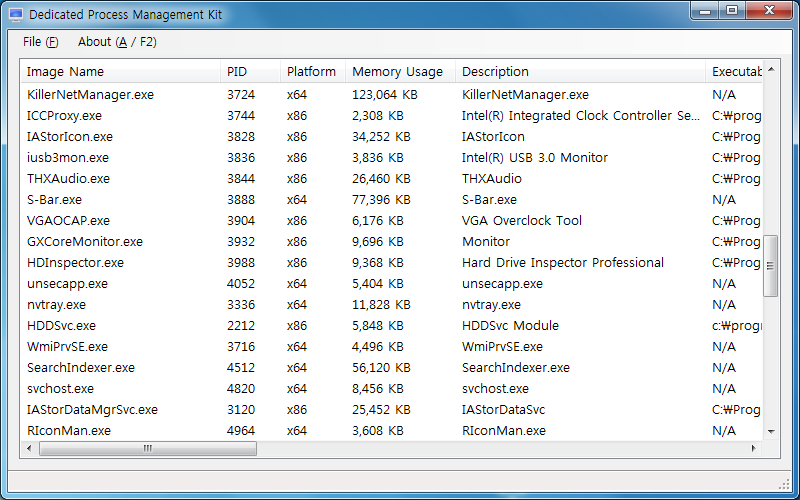
Task: Click the vertical scrollbar down arrow
Action: tap(771, 432)
